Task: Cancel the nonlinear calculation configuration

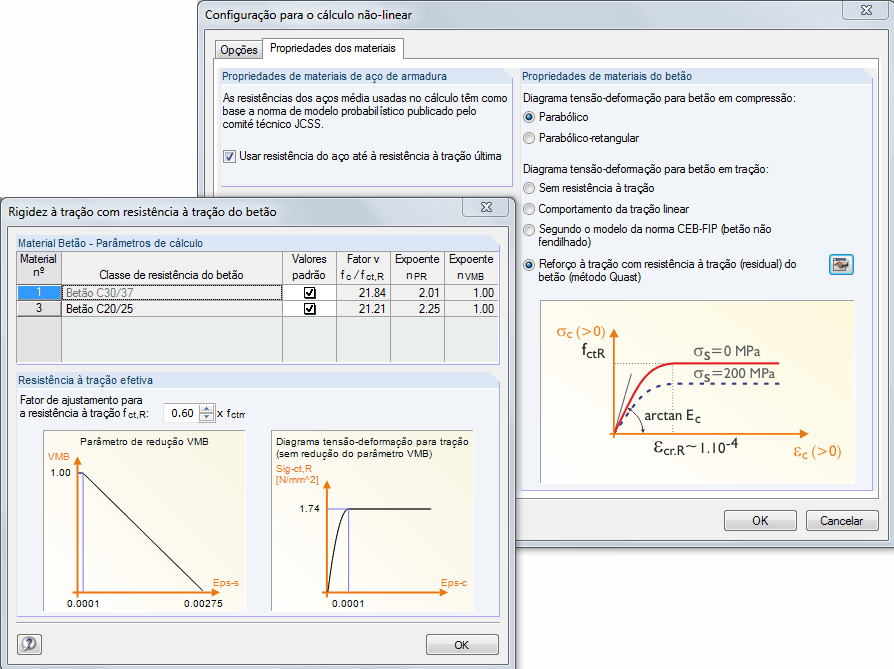Action: pyautogui.click(x=841, y=520)
